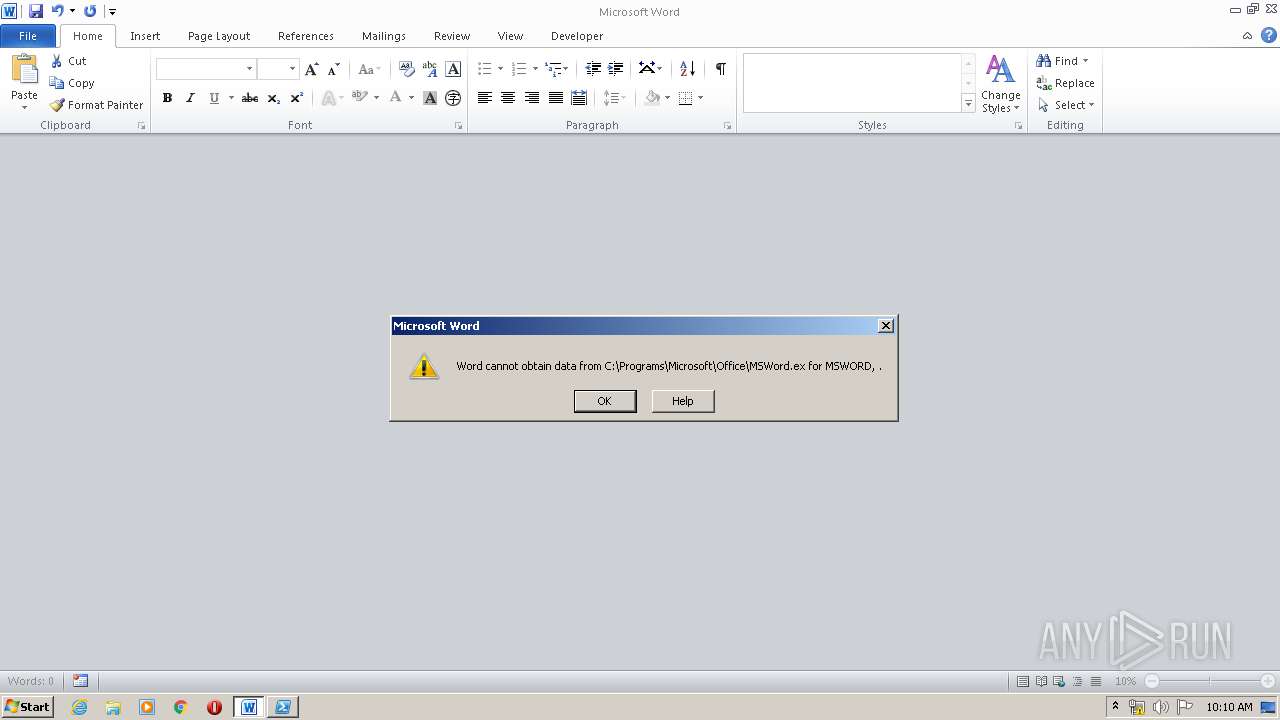This screenshot has height=720, width=1280.
Task: Toggle Strikethrough formatting
Action: (250, 98)
